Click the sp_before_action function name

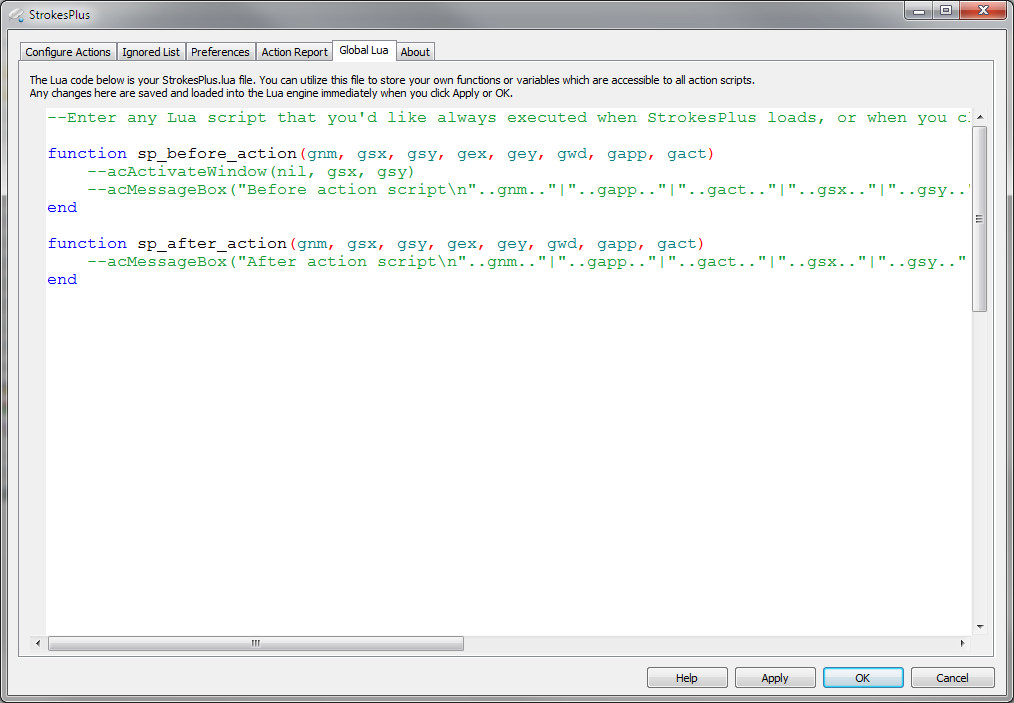click(x=217, y=154)
